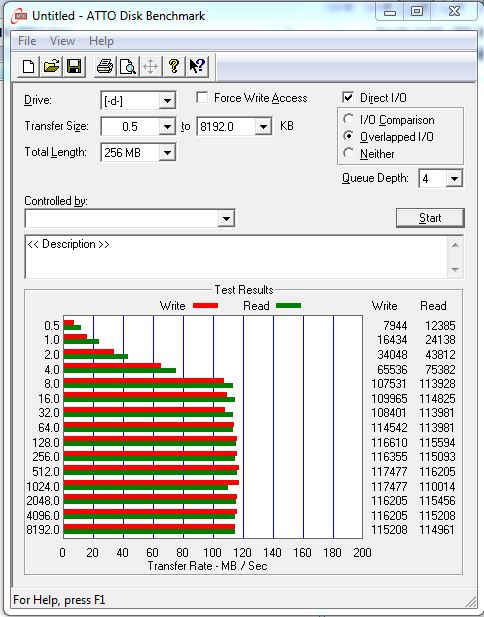Click the Description scrollbar down arrow

coord(455,269)
